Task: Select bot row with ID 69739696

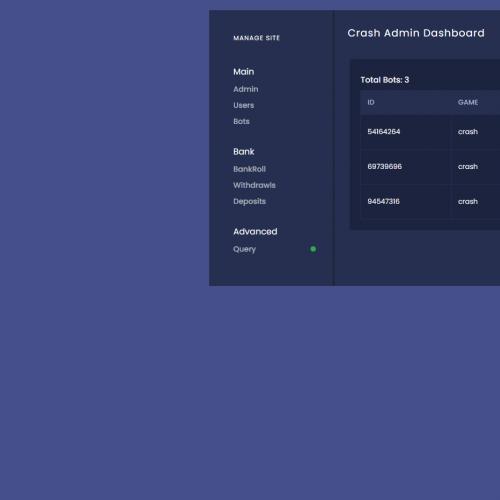Action: [430, 167]
